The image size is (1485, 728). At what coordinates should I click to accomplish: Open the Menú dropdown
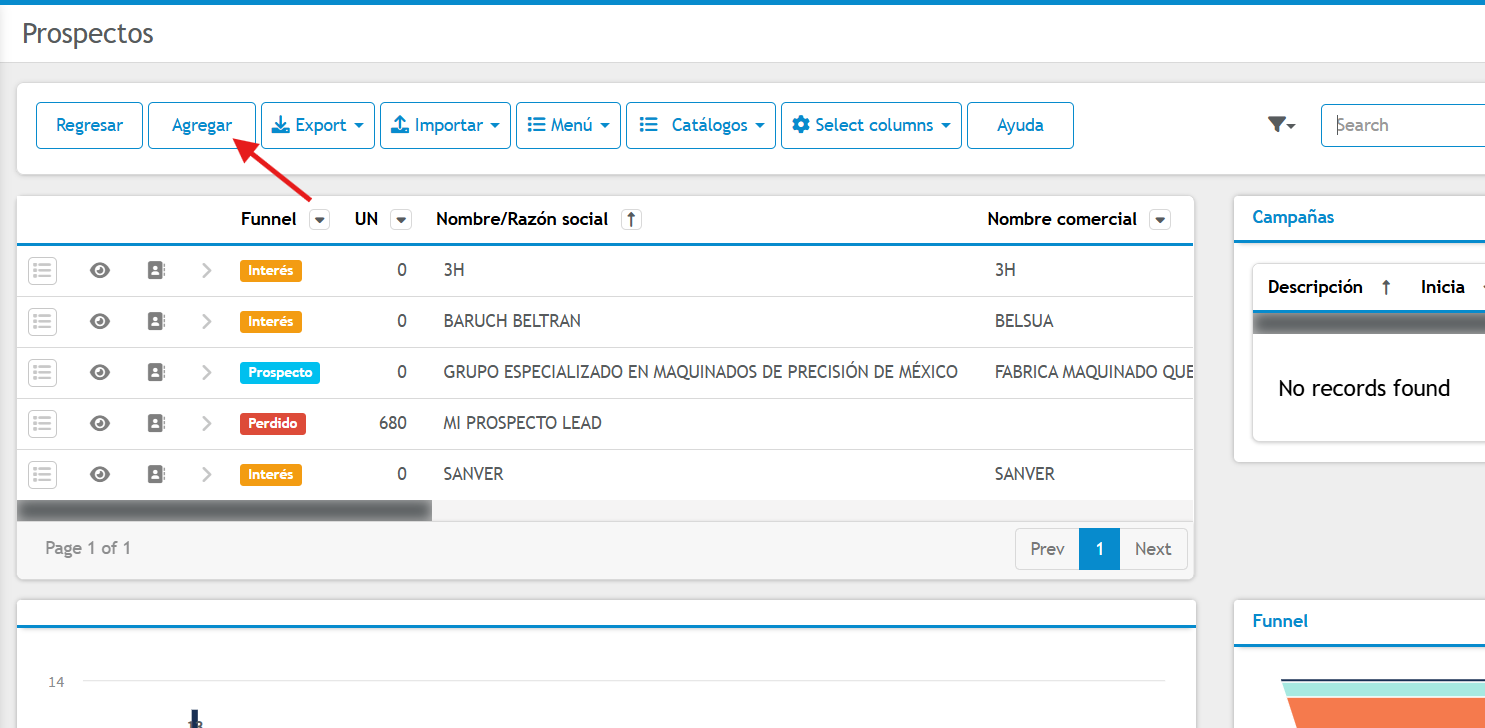coord(568,125)
